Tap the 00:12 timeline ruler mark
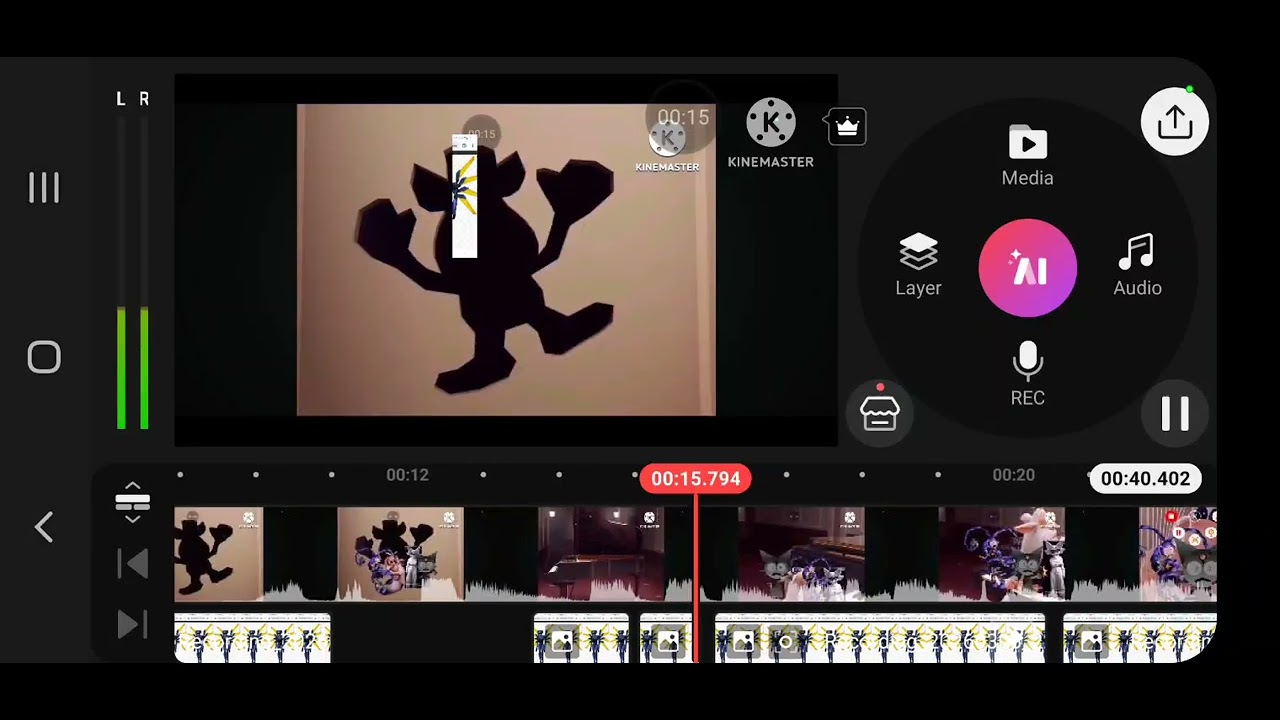 coord(407,475)
